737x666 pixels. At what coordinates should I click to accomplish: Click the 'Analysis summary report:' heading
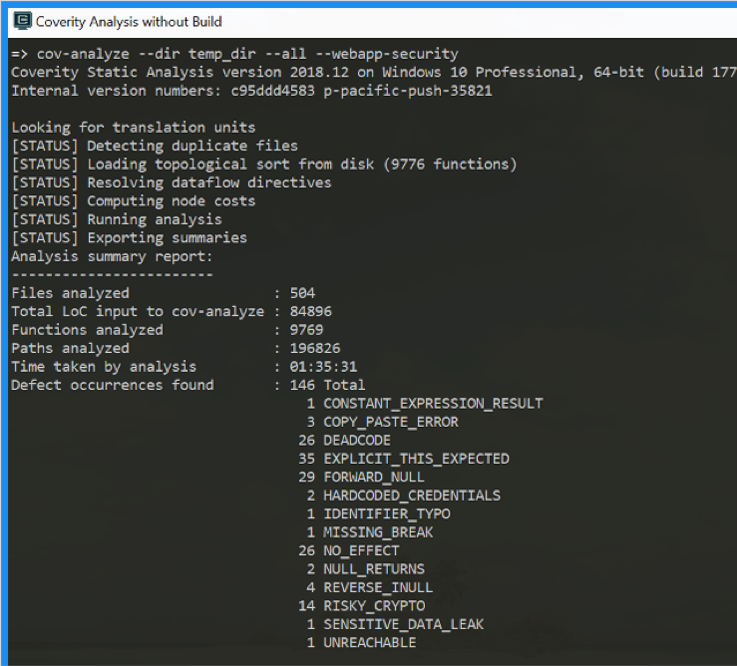tap(112, 256)
